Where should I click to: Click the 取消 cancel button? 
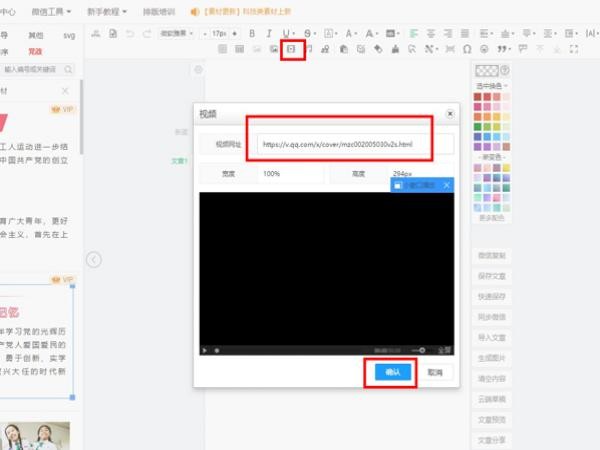coord(435,372)
